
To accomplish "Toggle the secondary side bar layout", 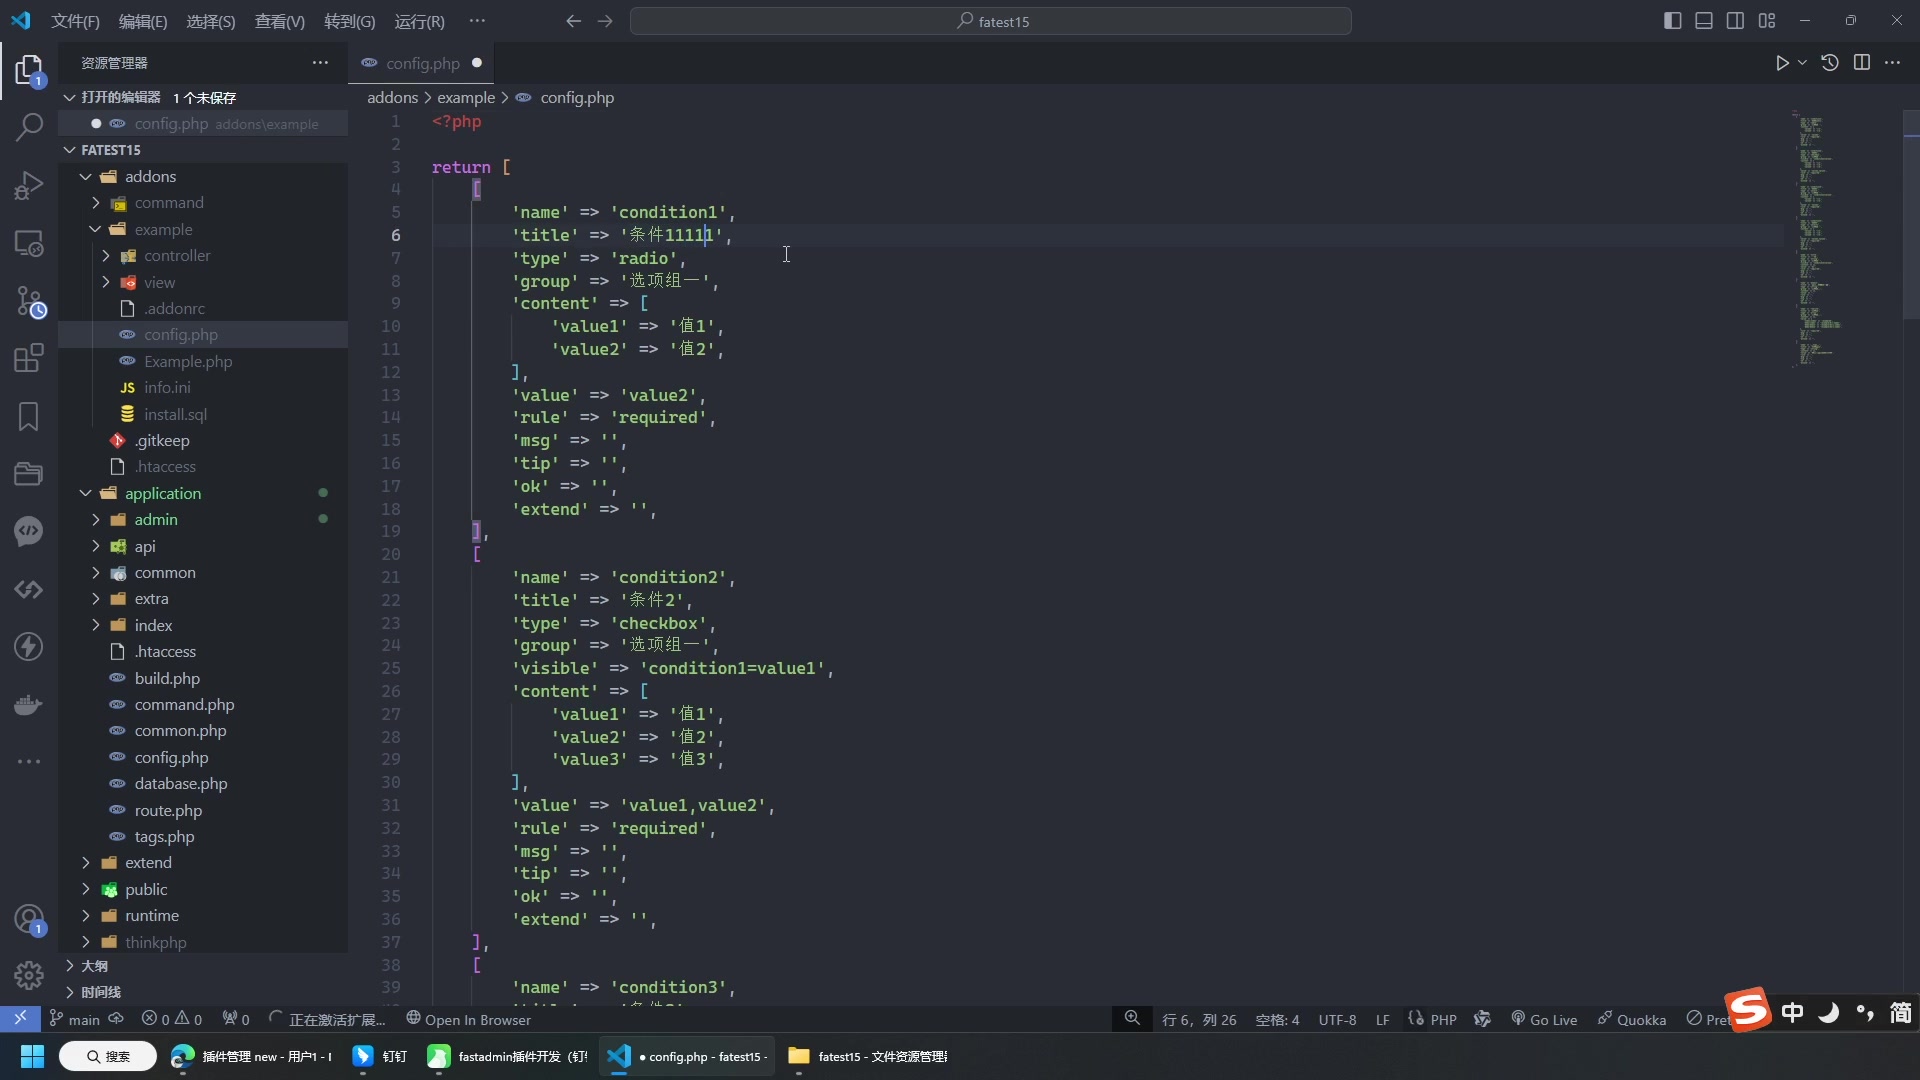I will [x=1736, y=21].
